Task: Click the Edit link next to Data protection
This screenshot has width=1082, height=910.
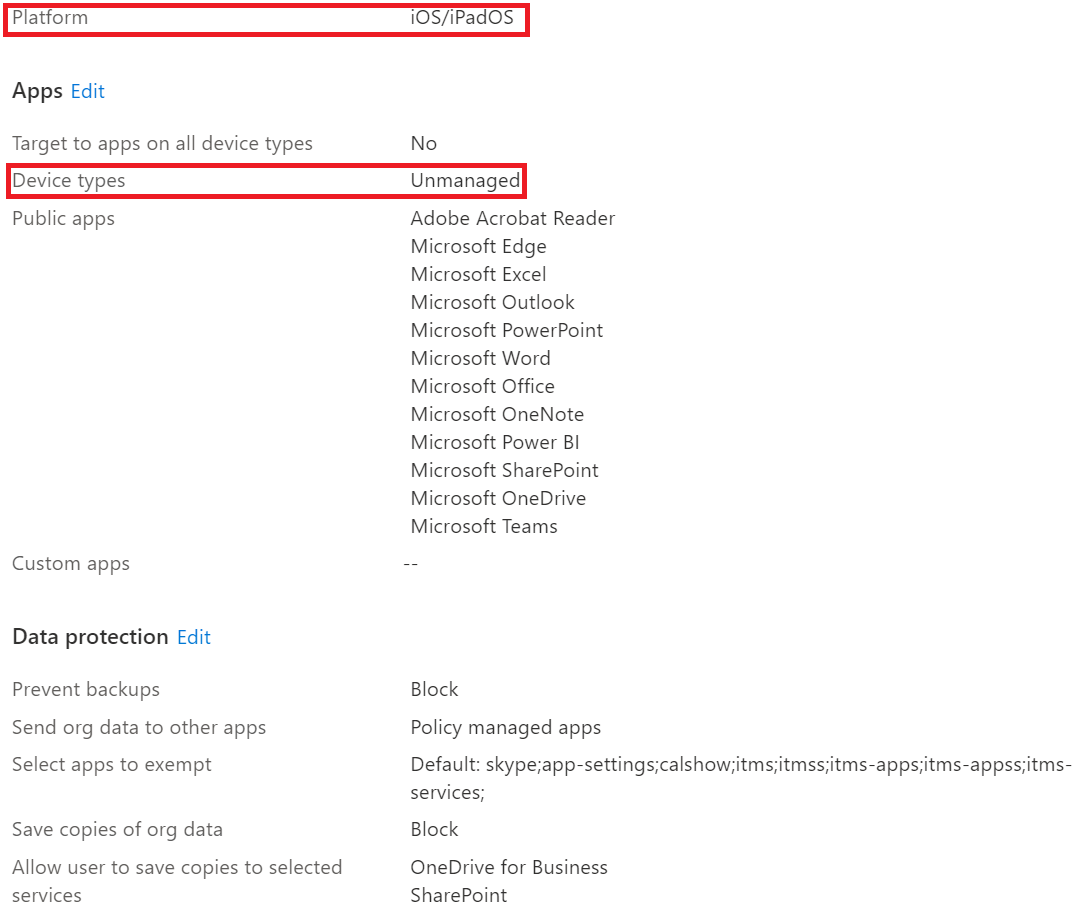Action: point(194,637)
